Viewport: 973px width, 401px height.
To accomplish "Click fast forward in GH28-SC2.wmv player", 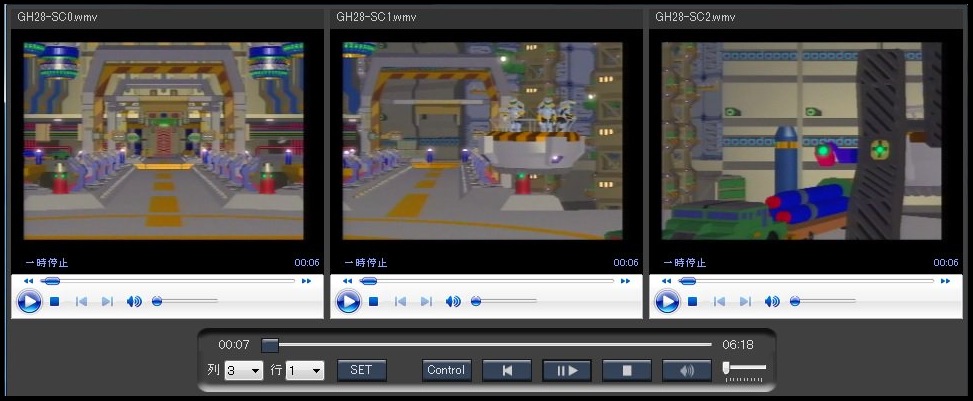I will coord(945,281).
